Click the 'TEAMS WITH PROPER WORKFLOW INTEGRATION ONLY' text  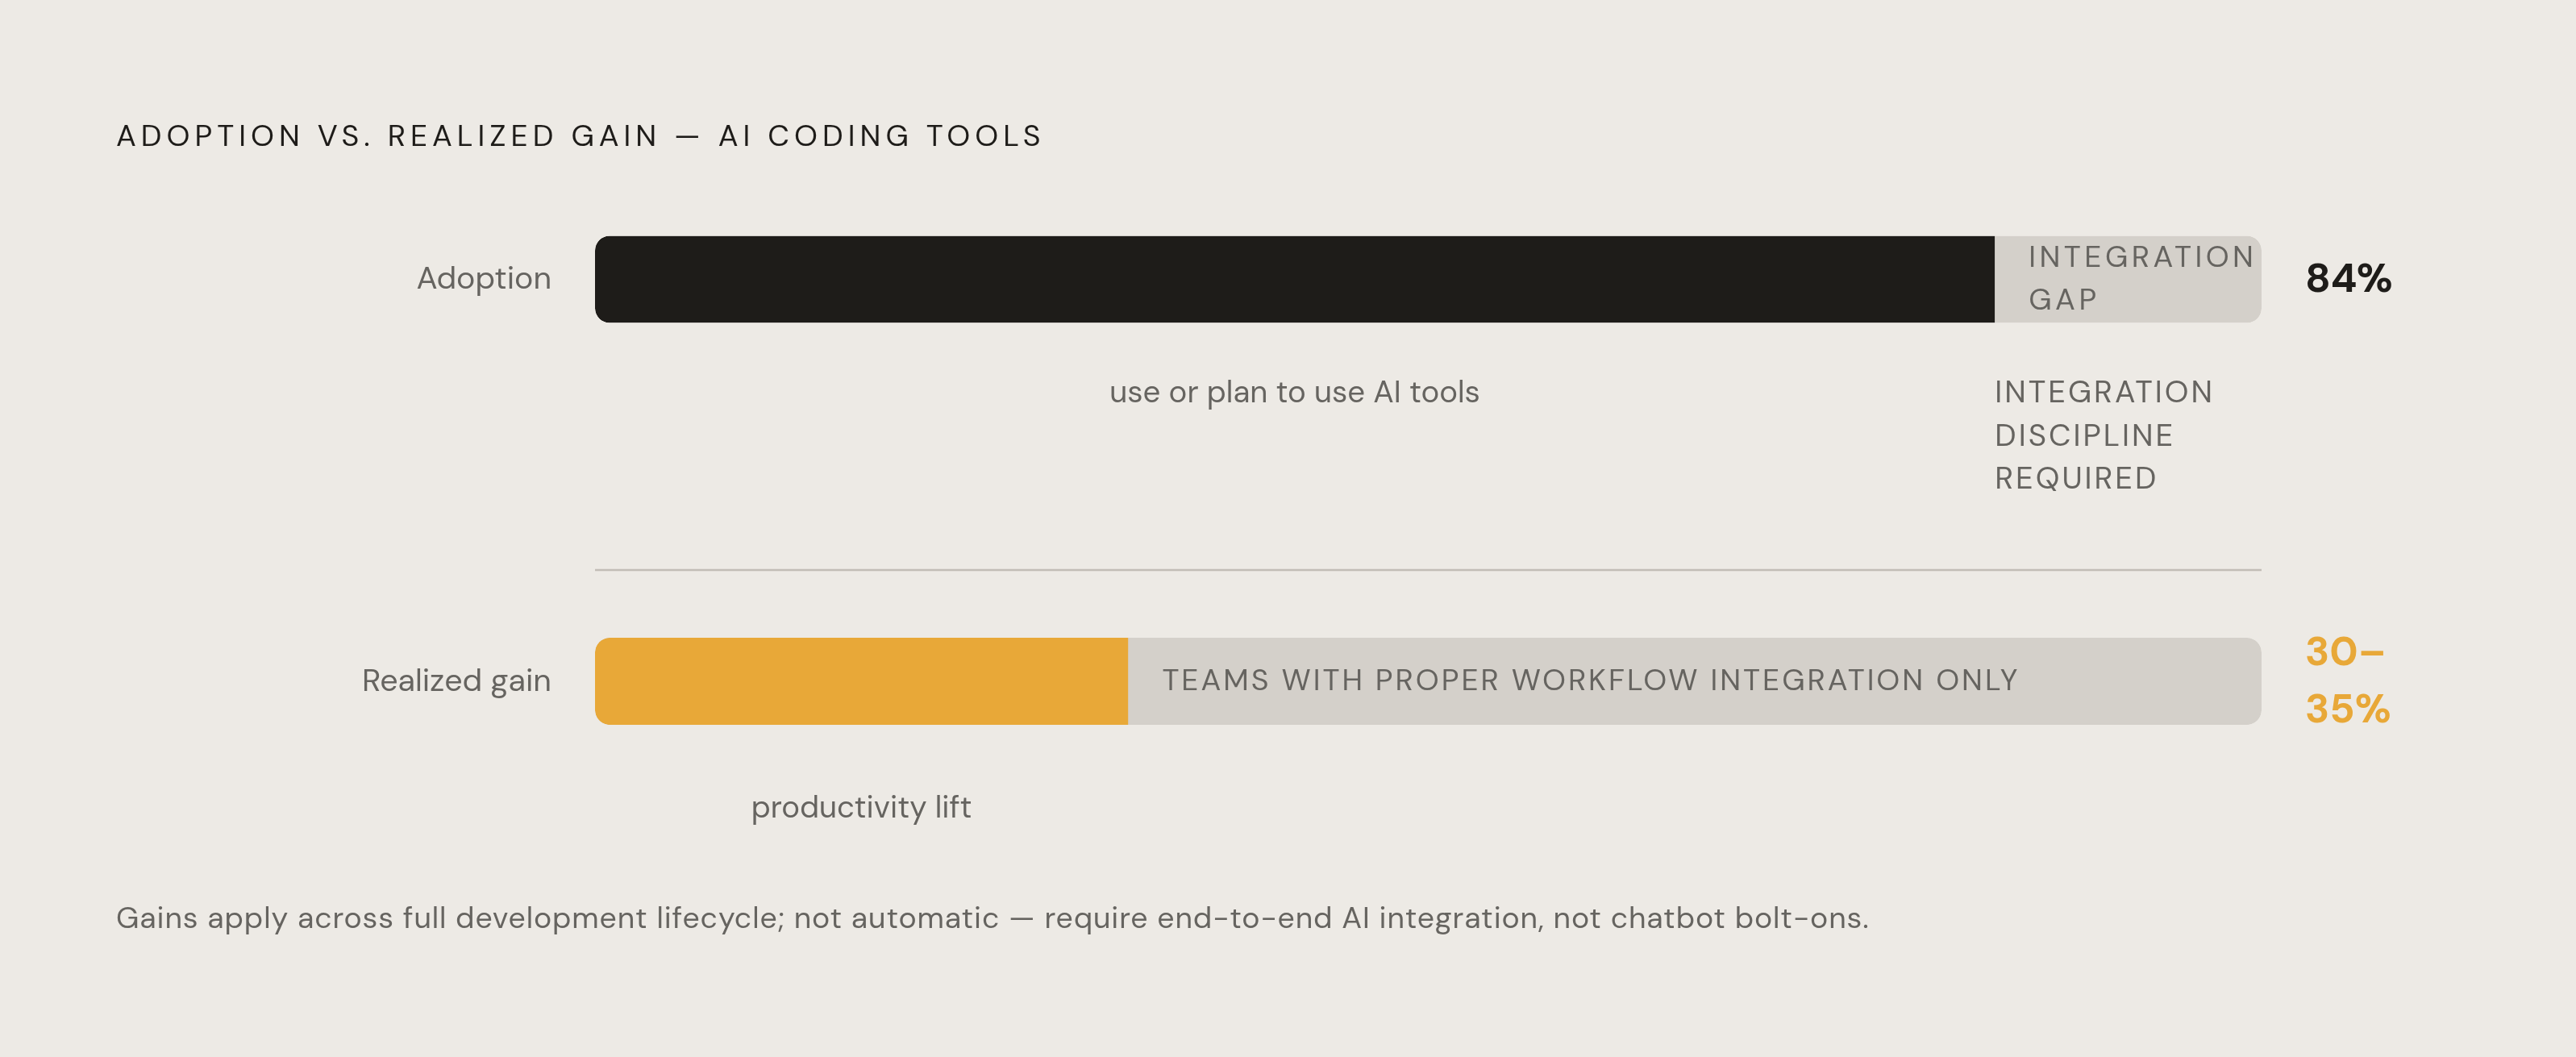[1590, 681]
